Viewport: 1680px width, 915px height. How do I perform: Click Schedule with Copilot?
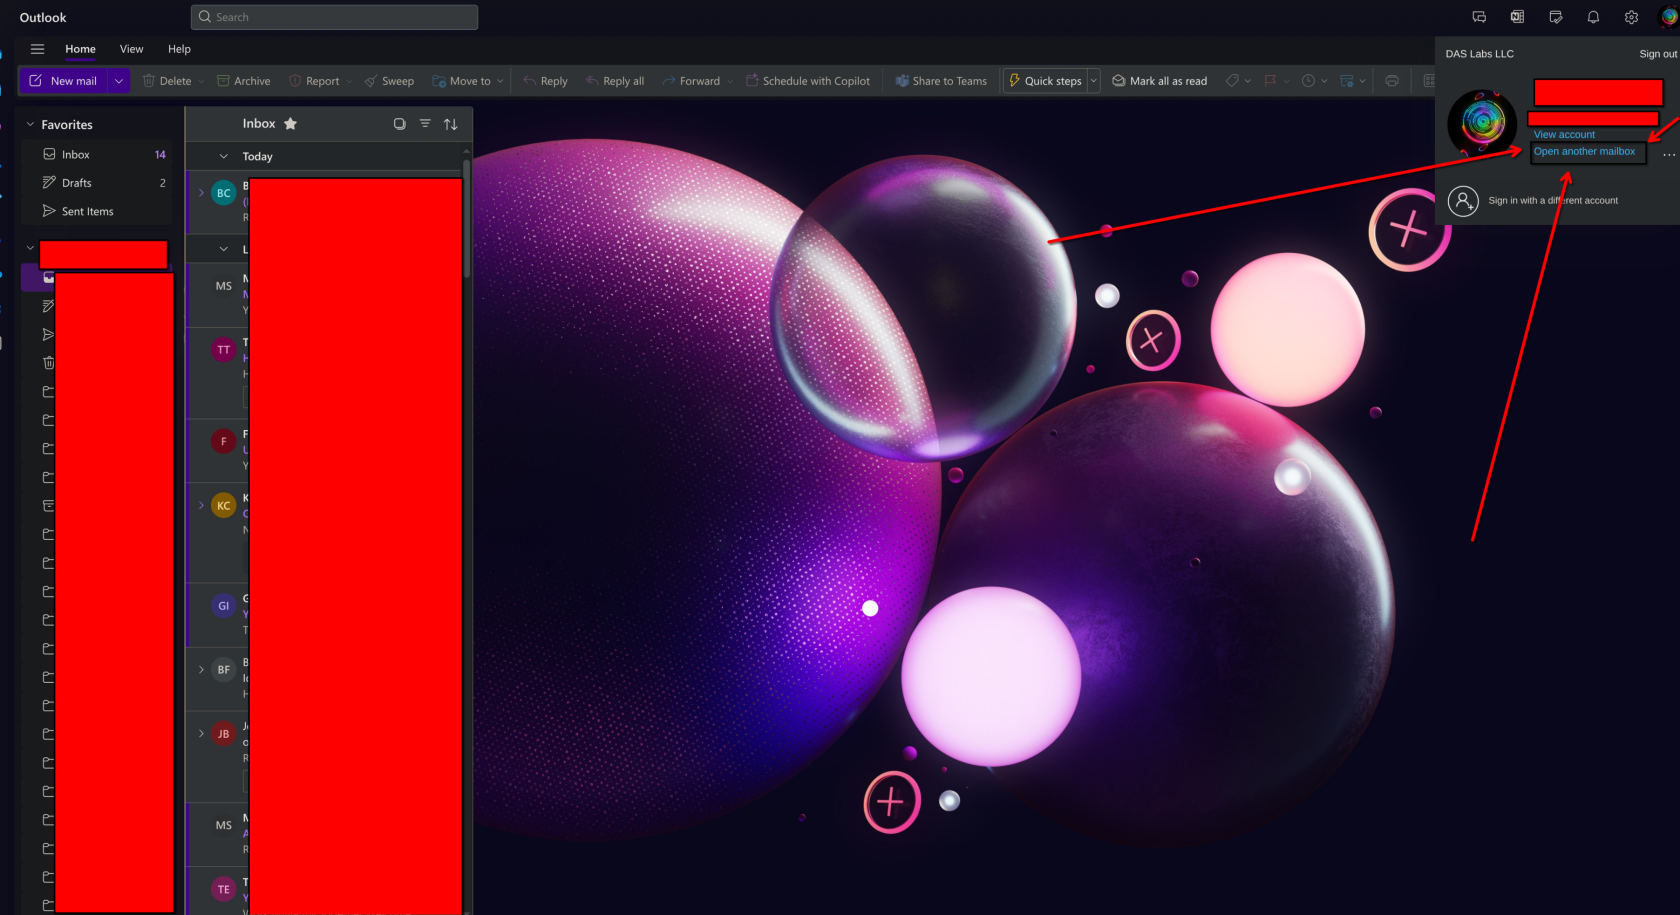pos(808,81)
